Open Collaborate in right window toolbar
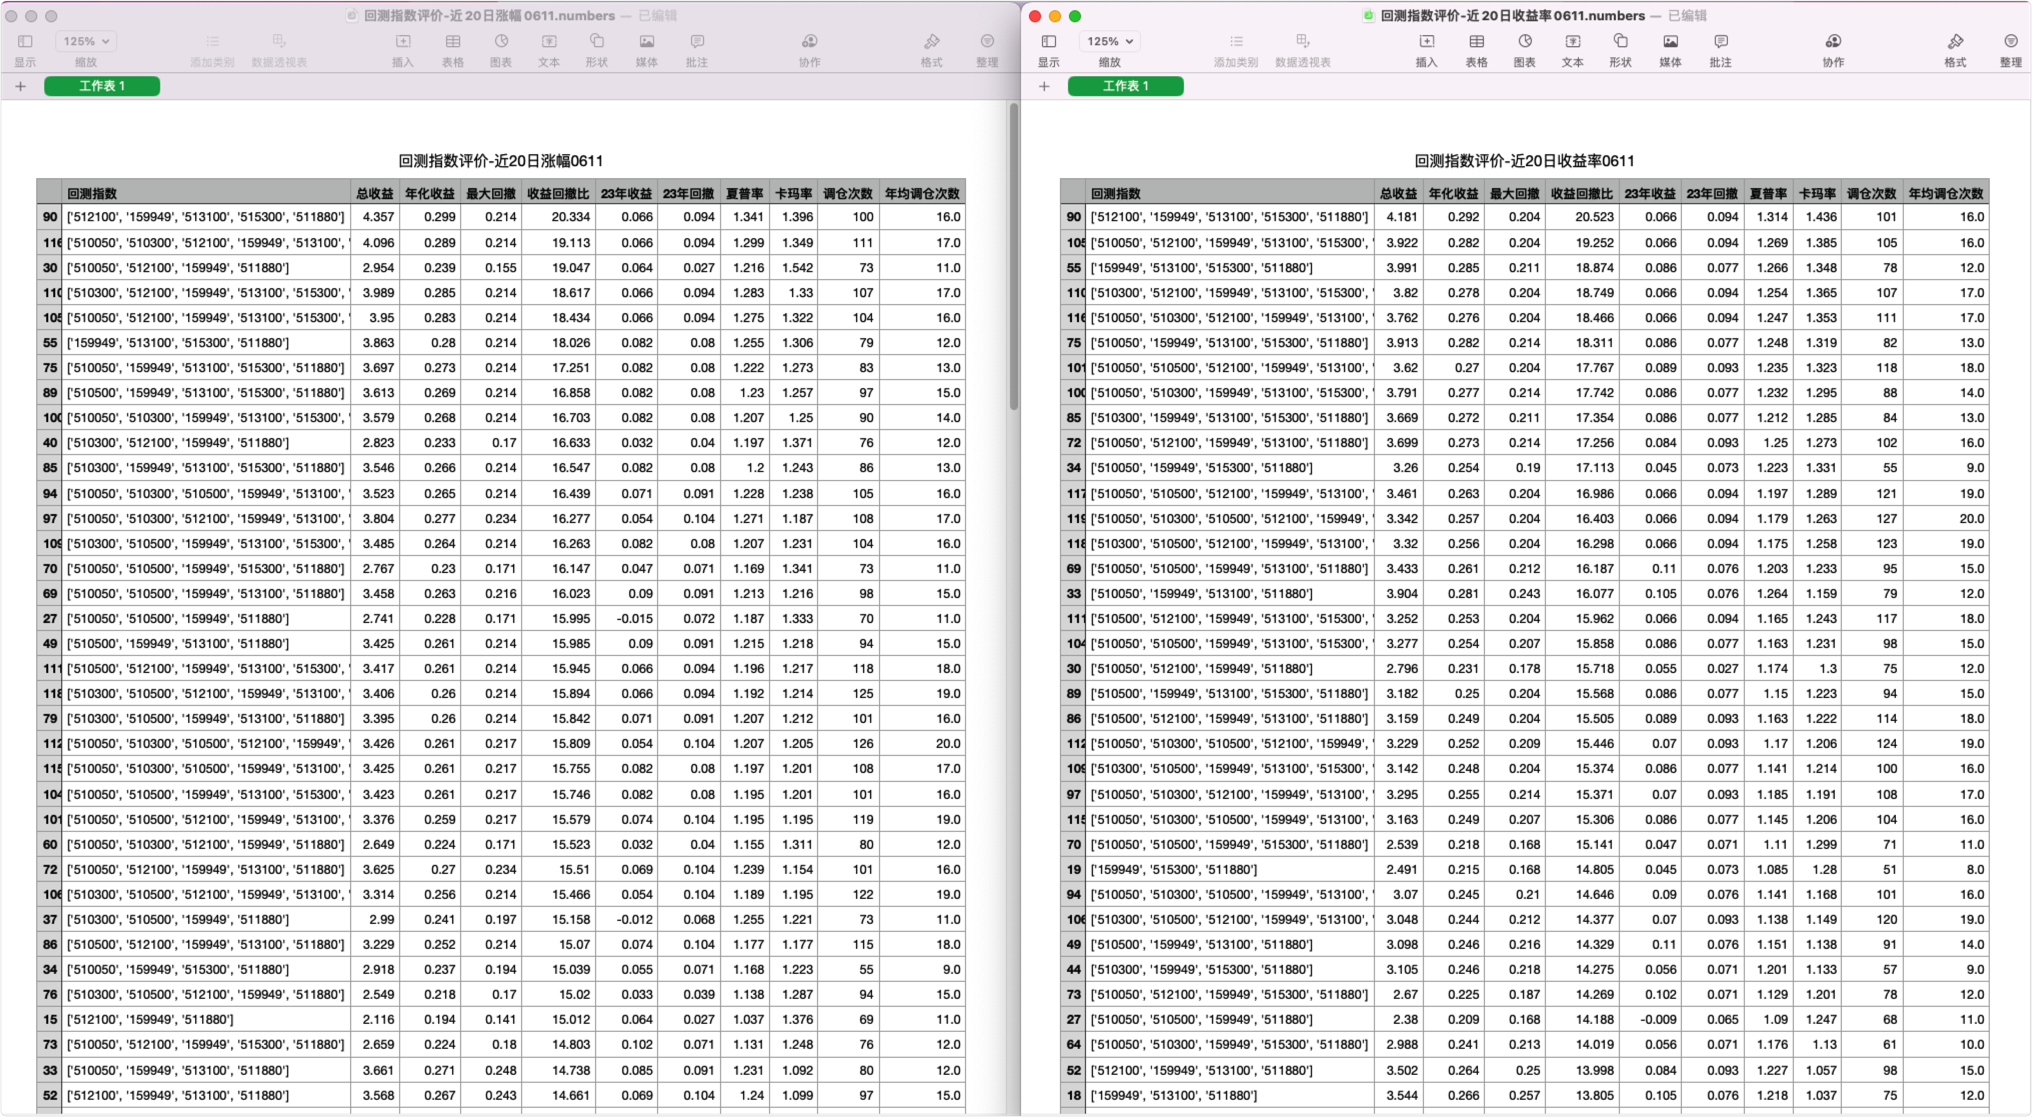Screen dimensions: 2032x1117 tap(1832, 42)
